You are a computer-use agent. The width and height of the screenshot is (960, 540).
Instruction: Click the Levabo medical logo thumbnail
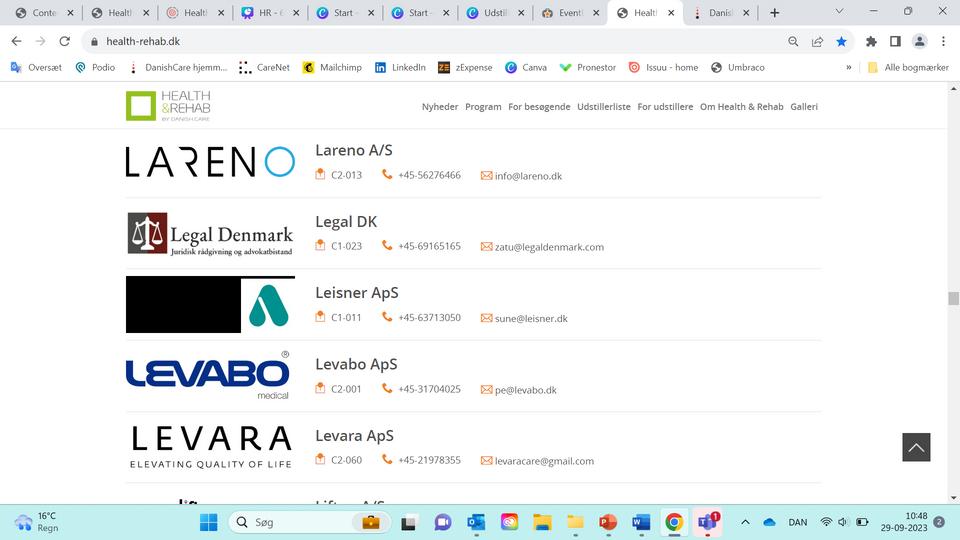pos(208,375)
